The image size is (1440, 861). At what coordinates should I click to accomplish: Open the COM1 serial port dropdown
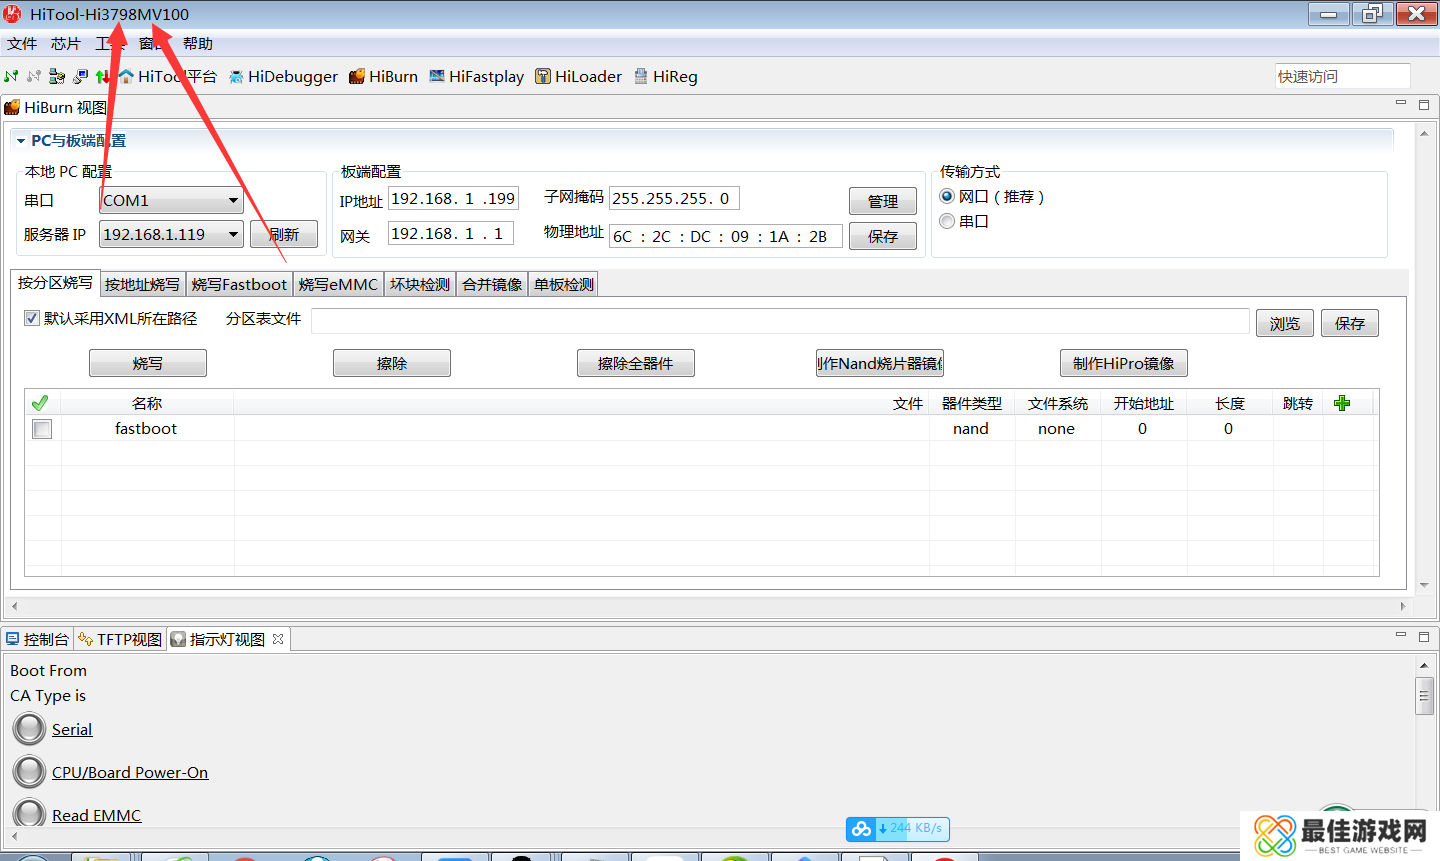pos(232,200)
